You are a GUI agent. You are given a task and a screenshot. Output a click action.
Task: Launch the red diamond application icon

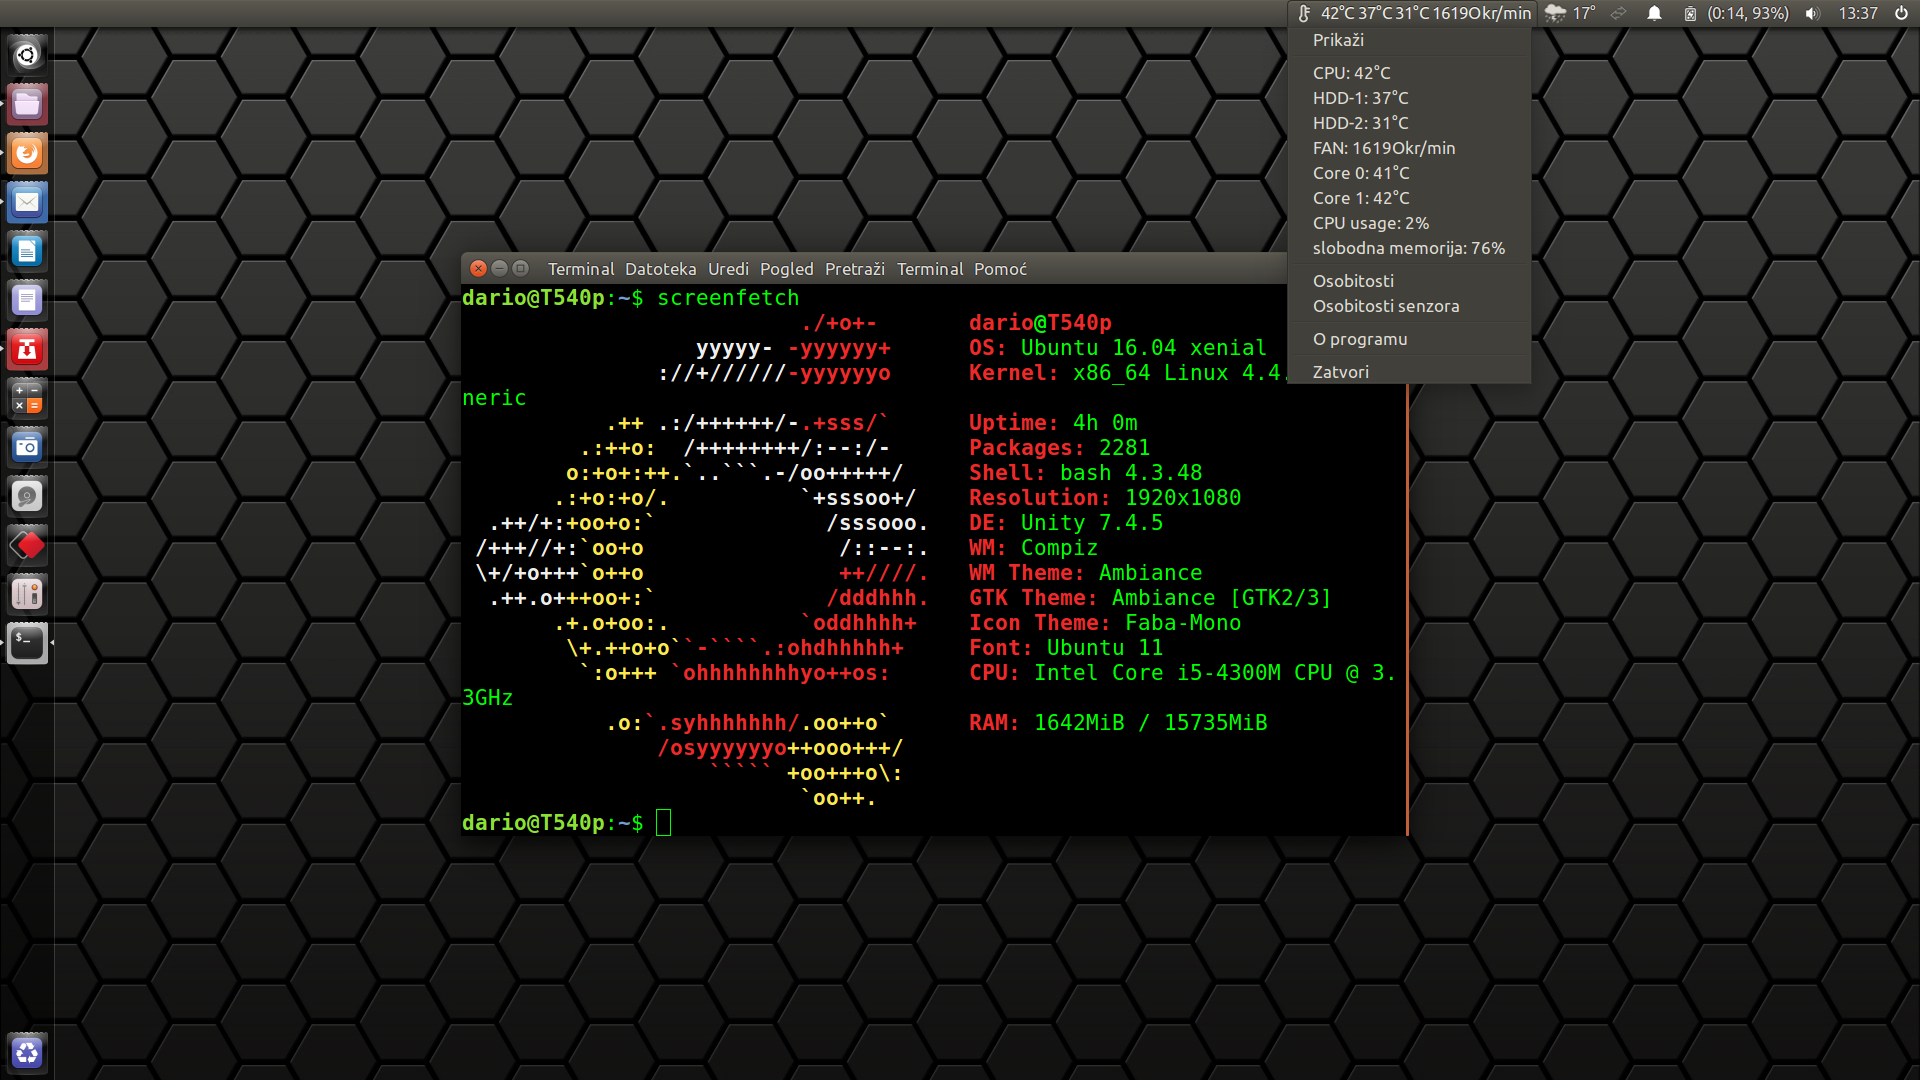pyautogui.click(x=27, y=545)
